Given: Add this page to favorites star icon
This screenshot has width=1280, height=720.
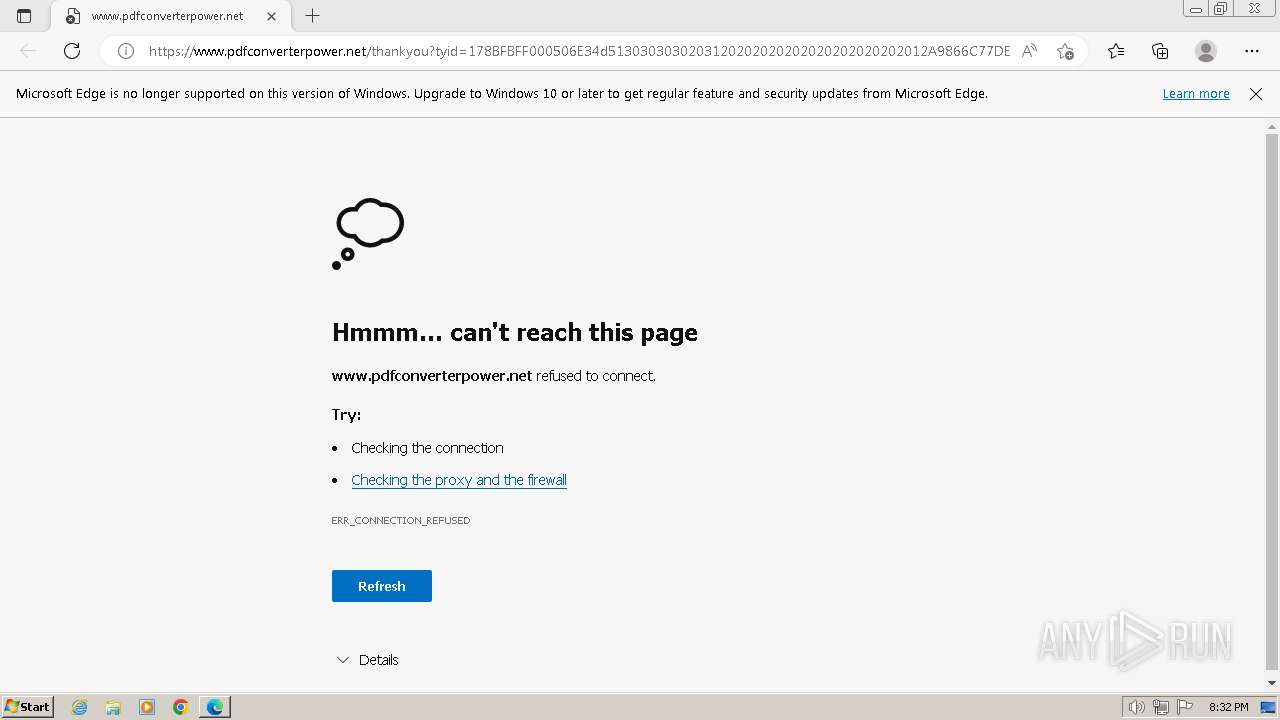Looking at the screenshot, I should pyautogui.click(x=1065, y=51).
